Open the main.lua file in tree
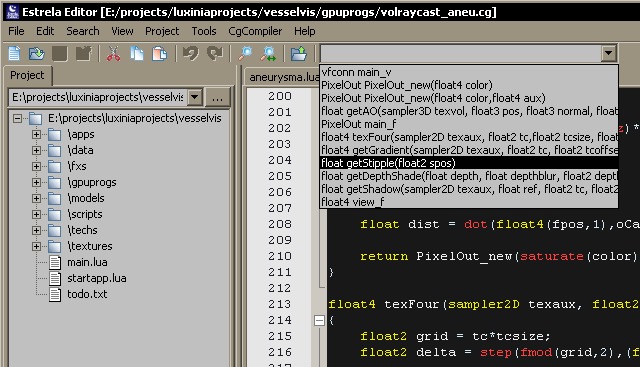 (x=87, y=262)
